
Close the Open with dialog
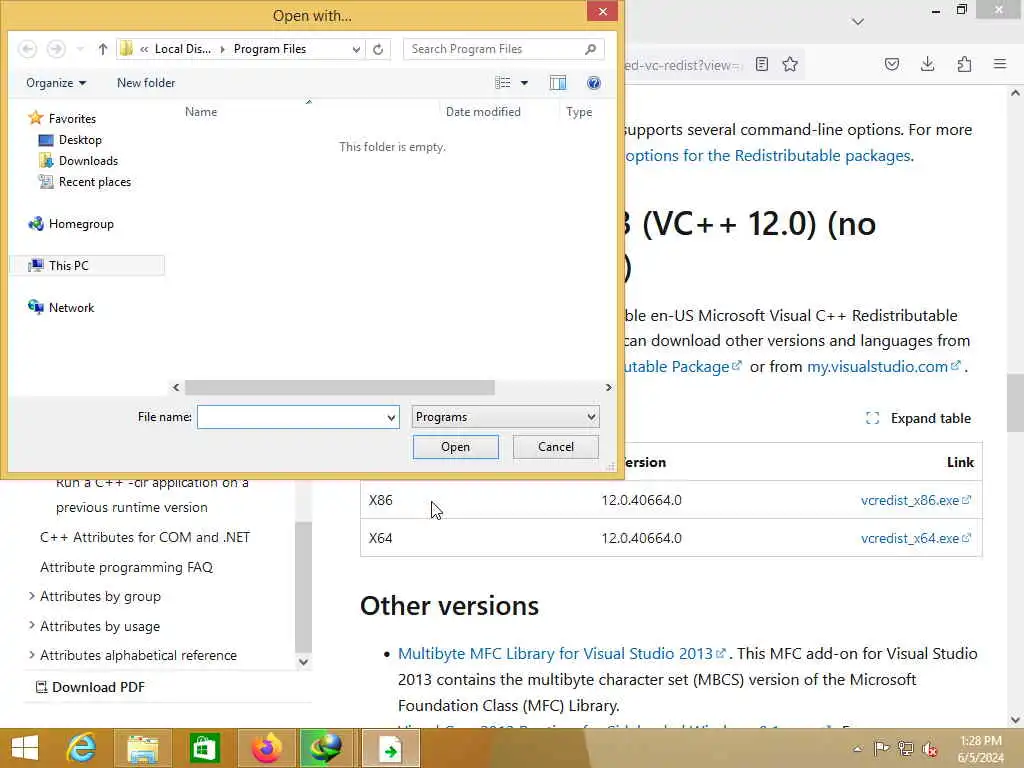tap(603, 11)
